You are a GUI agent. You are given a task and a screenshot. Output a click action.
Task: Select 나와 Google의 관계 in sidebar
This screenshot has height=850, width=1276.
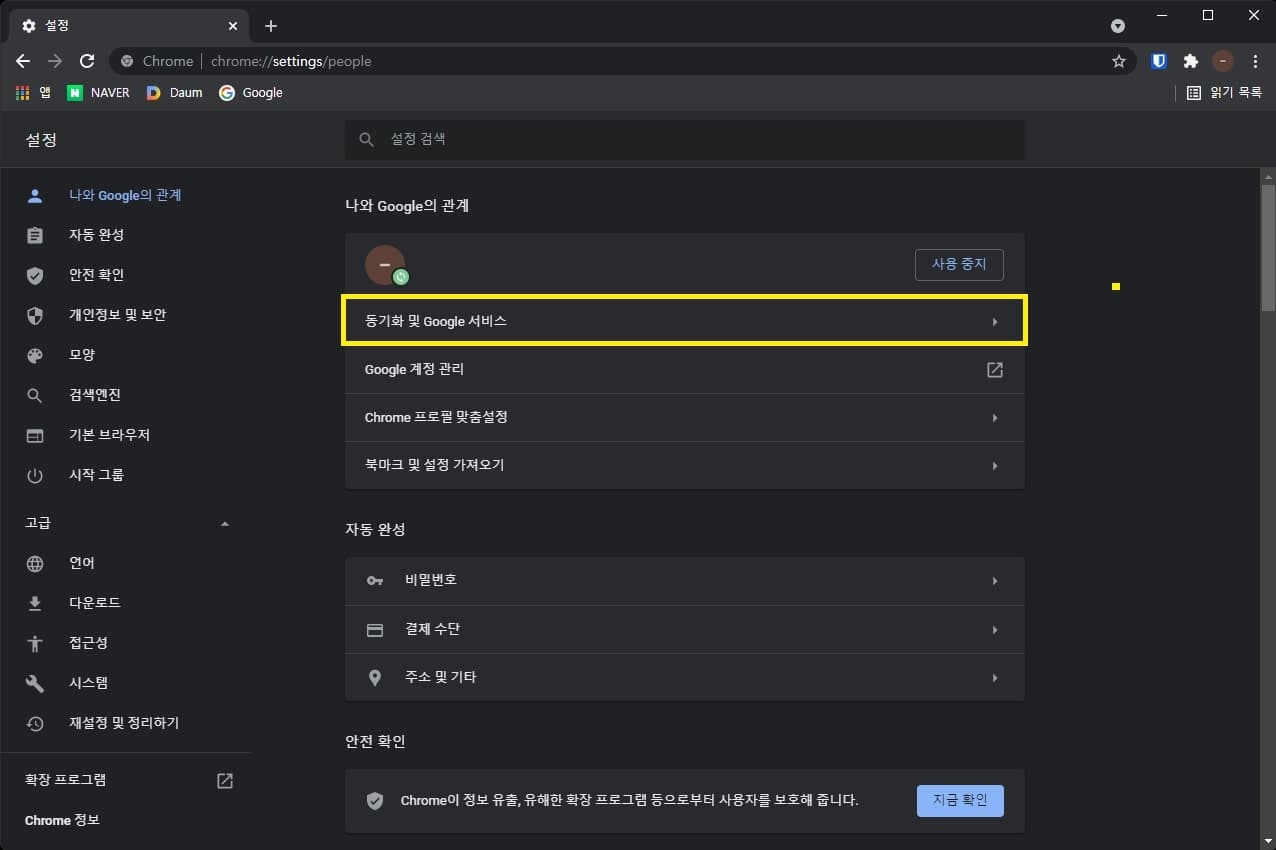[x=125, y=195]
